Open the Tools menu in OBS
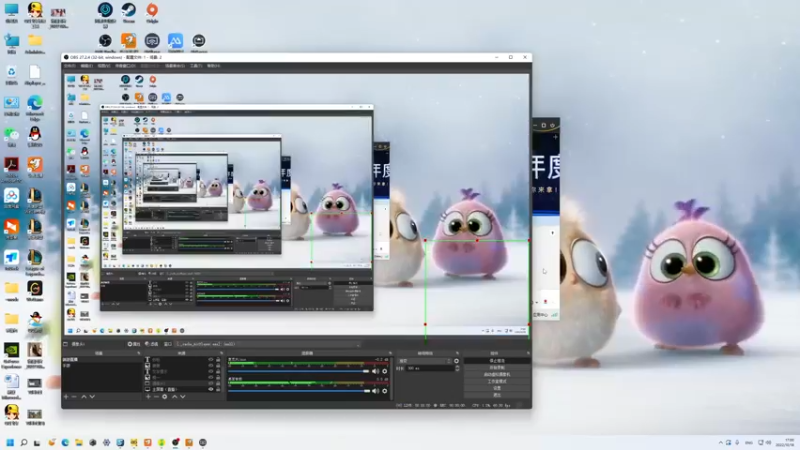Viewport: 800px width, 450px height. (196, 66)
